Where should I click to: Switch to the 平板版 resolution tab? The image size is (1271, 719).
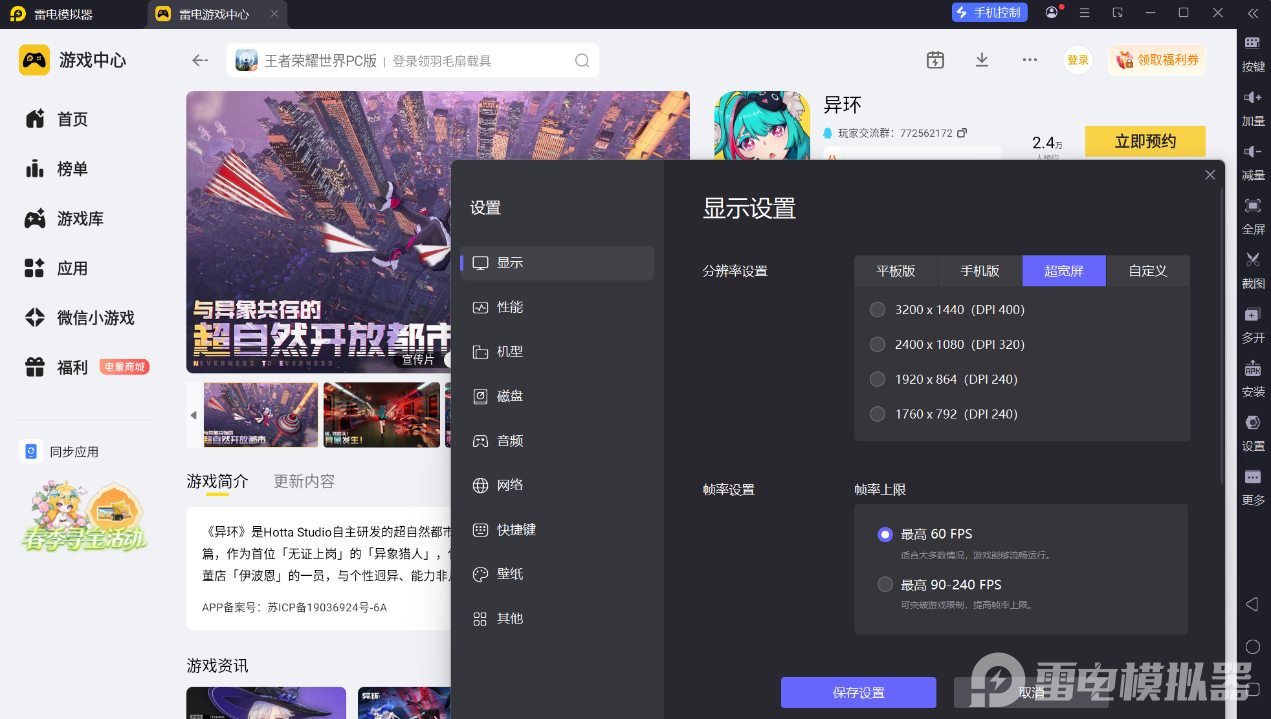point(896,271)
